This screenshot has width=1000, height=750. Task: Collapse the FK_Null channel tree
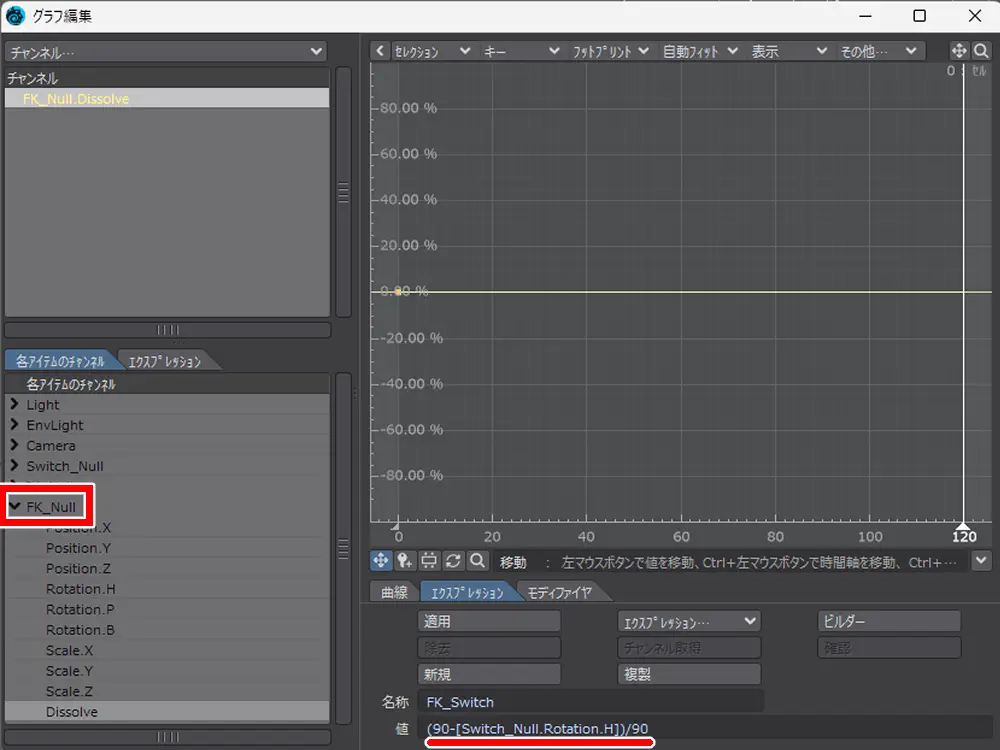(15, 507)
